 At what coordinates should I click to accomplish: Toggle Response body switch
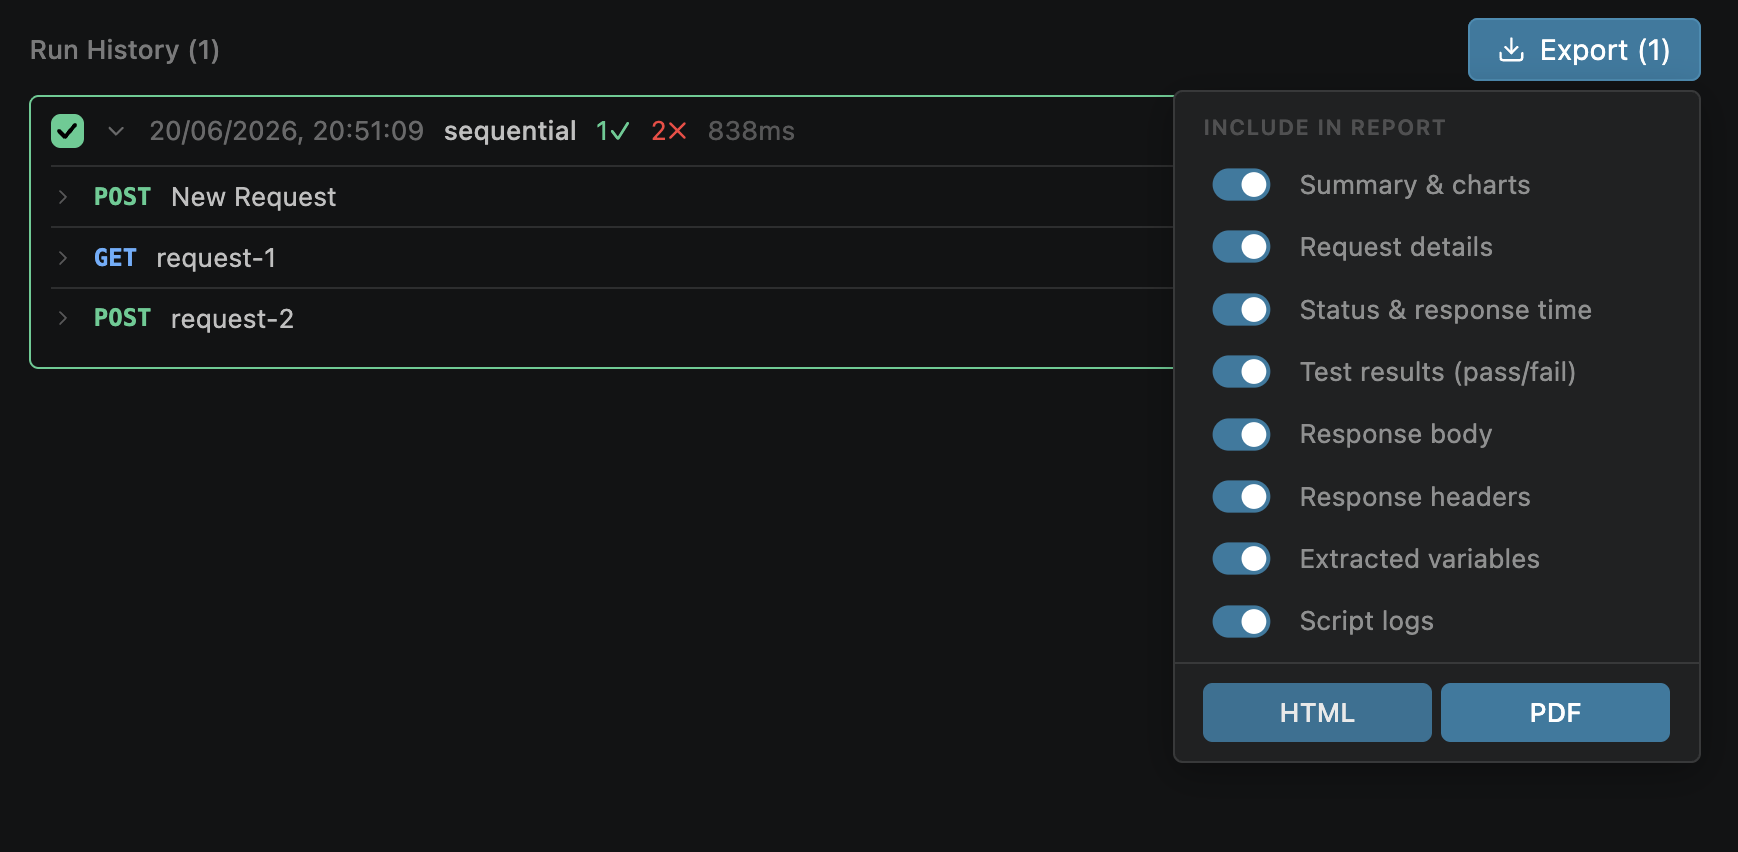coord(1241,434)
